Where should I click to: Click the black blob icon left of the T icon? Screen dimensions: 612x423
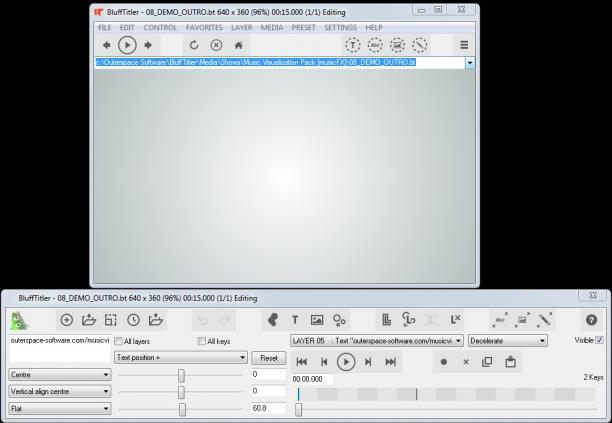pyautogui.click(x=273, y=320)
